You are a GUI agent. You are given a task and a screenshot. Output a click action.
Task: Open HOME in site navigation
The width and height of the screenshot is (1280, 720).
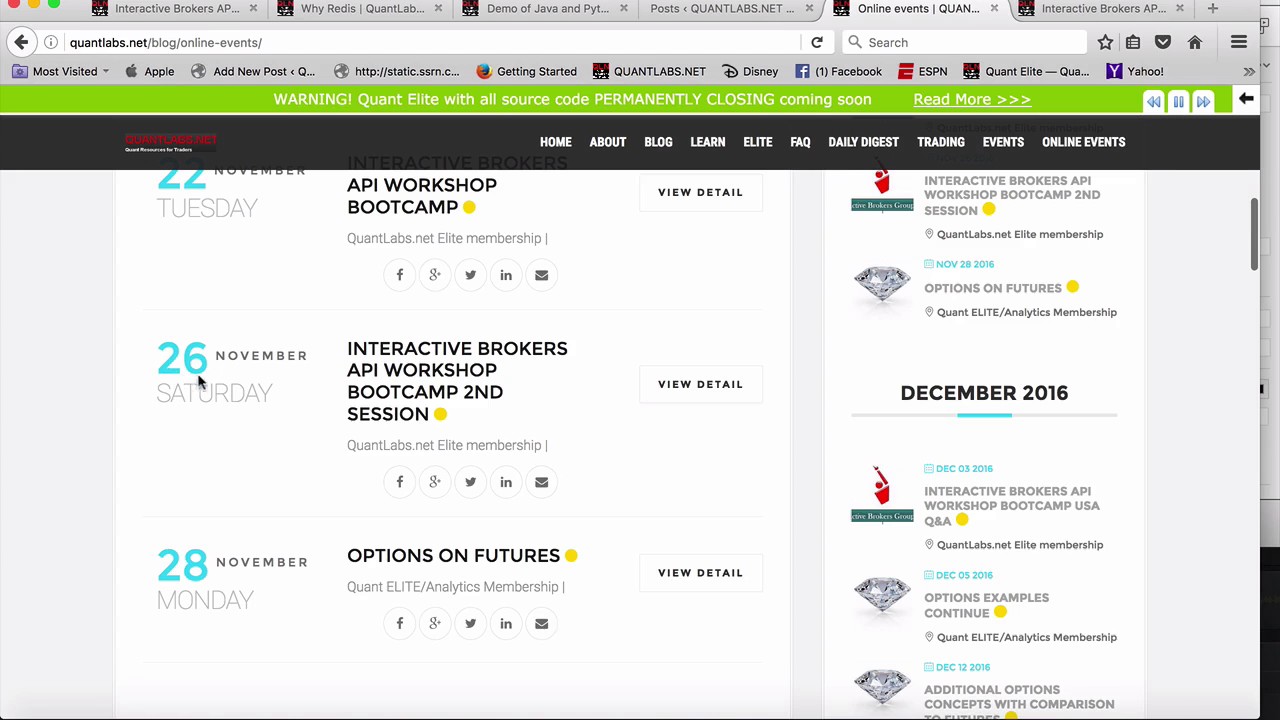(x=556, y=142)
